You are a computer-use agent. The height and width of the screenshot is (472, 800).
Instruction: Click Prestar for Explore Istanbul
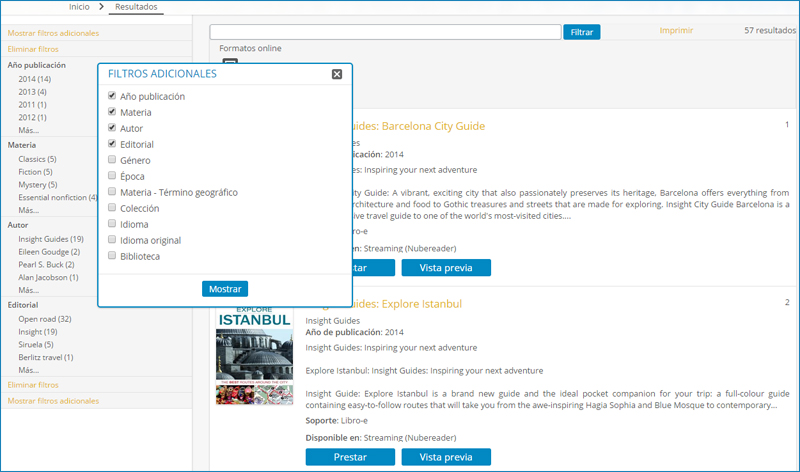click(x=350, y=457)
